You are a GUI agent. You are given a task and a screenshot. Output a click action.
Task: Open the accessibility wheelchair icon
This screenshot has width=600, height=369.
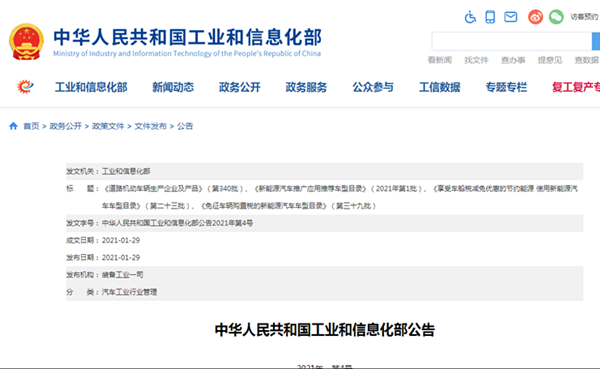click(470, 17)
